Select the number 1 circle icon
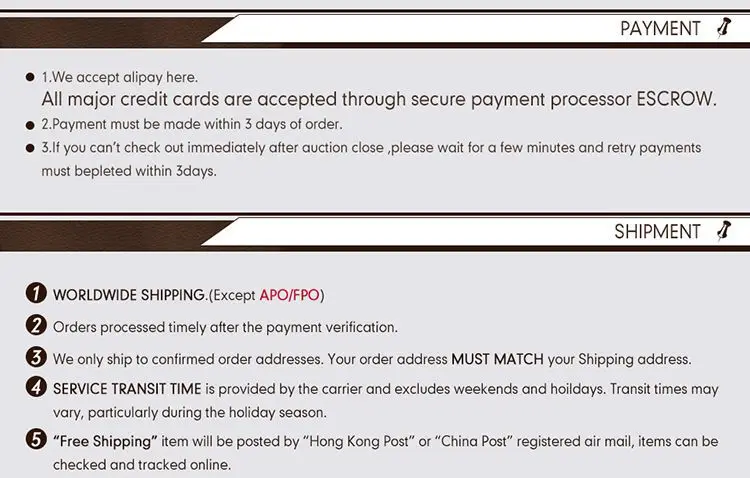Image resolution: width=750 pixels, height=478 pixels. (37, 294)
